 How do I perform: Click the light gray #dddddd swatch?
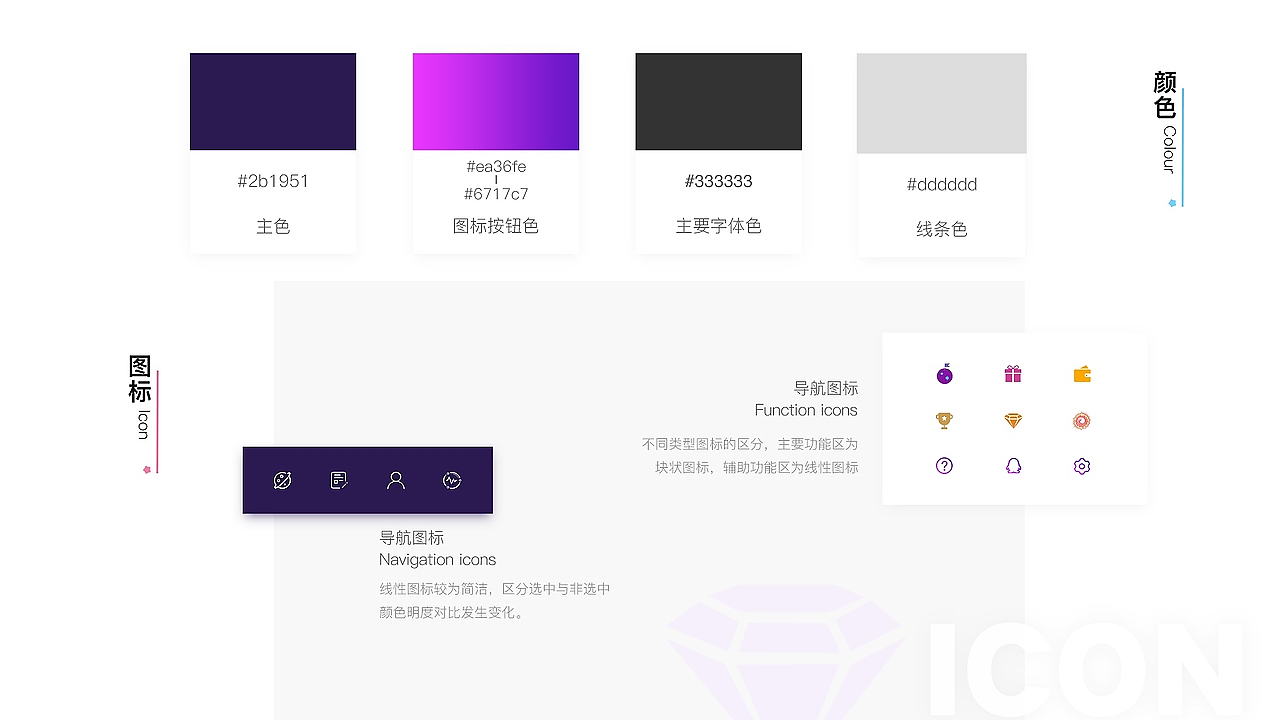(942, 103)
